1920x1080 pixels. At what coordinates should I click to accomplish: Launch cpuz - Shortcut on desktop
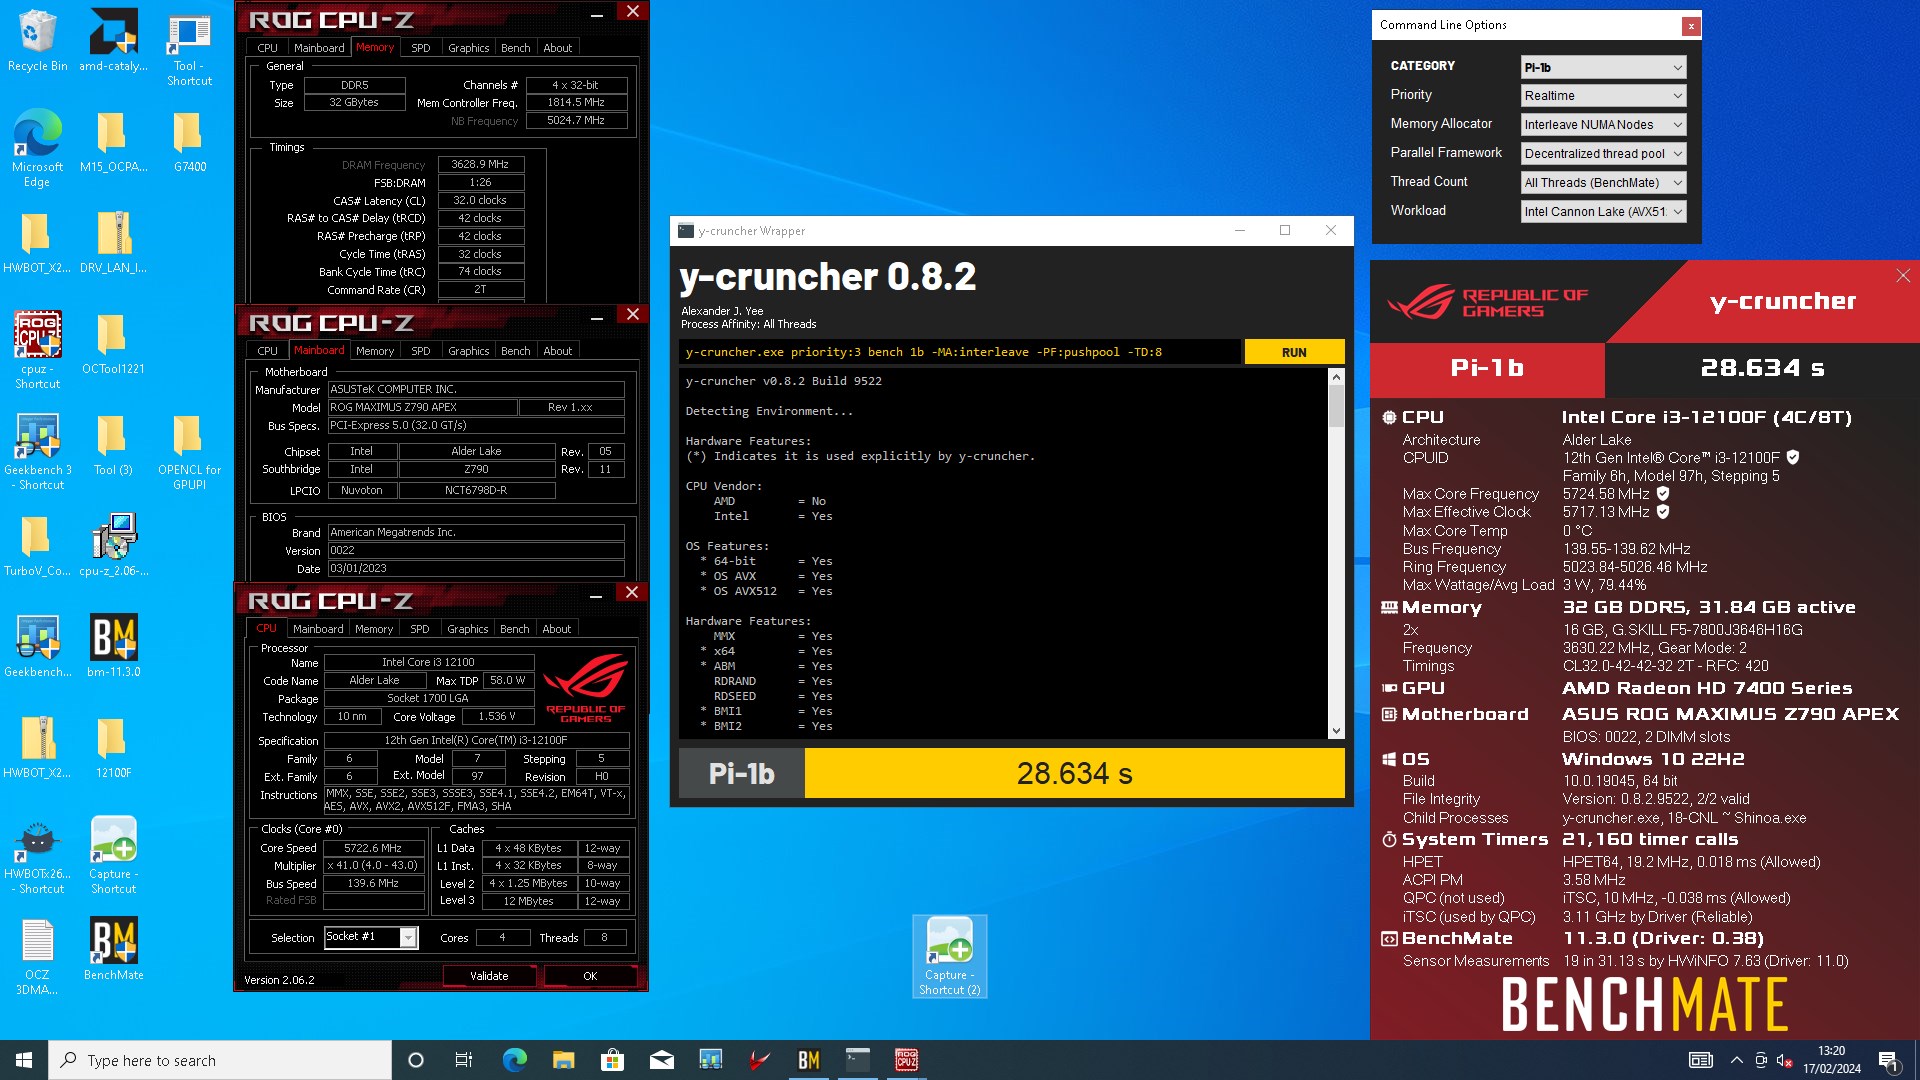(37, 350)
